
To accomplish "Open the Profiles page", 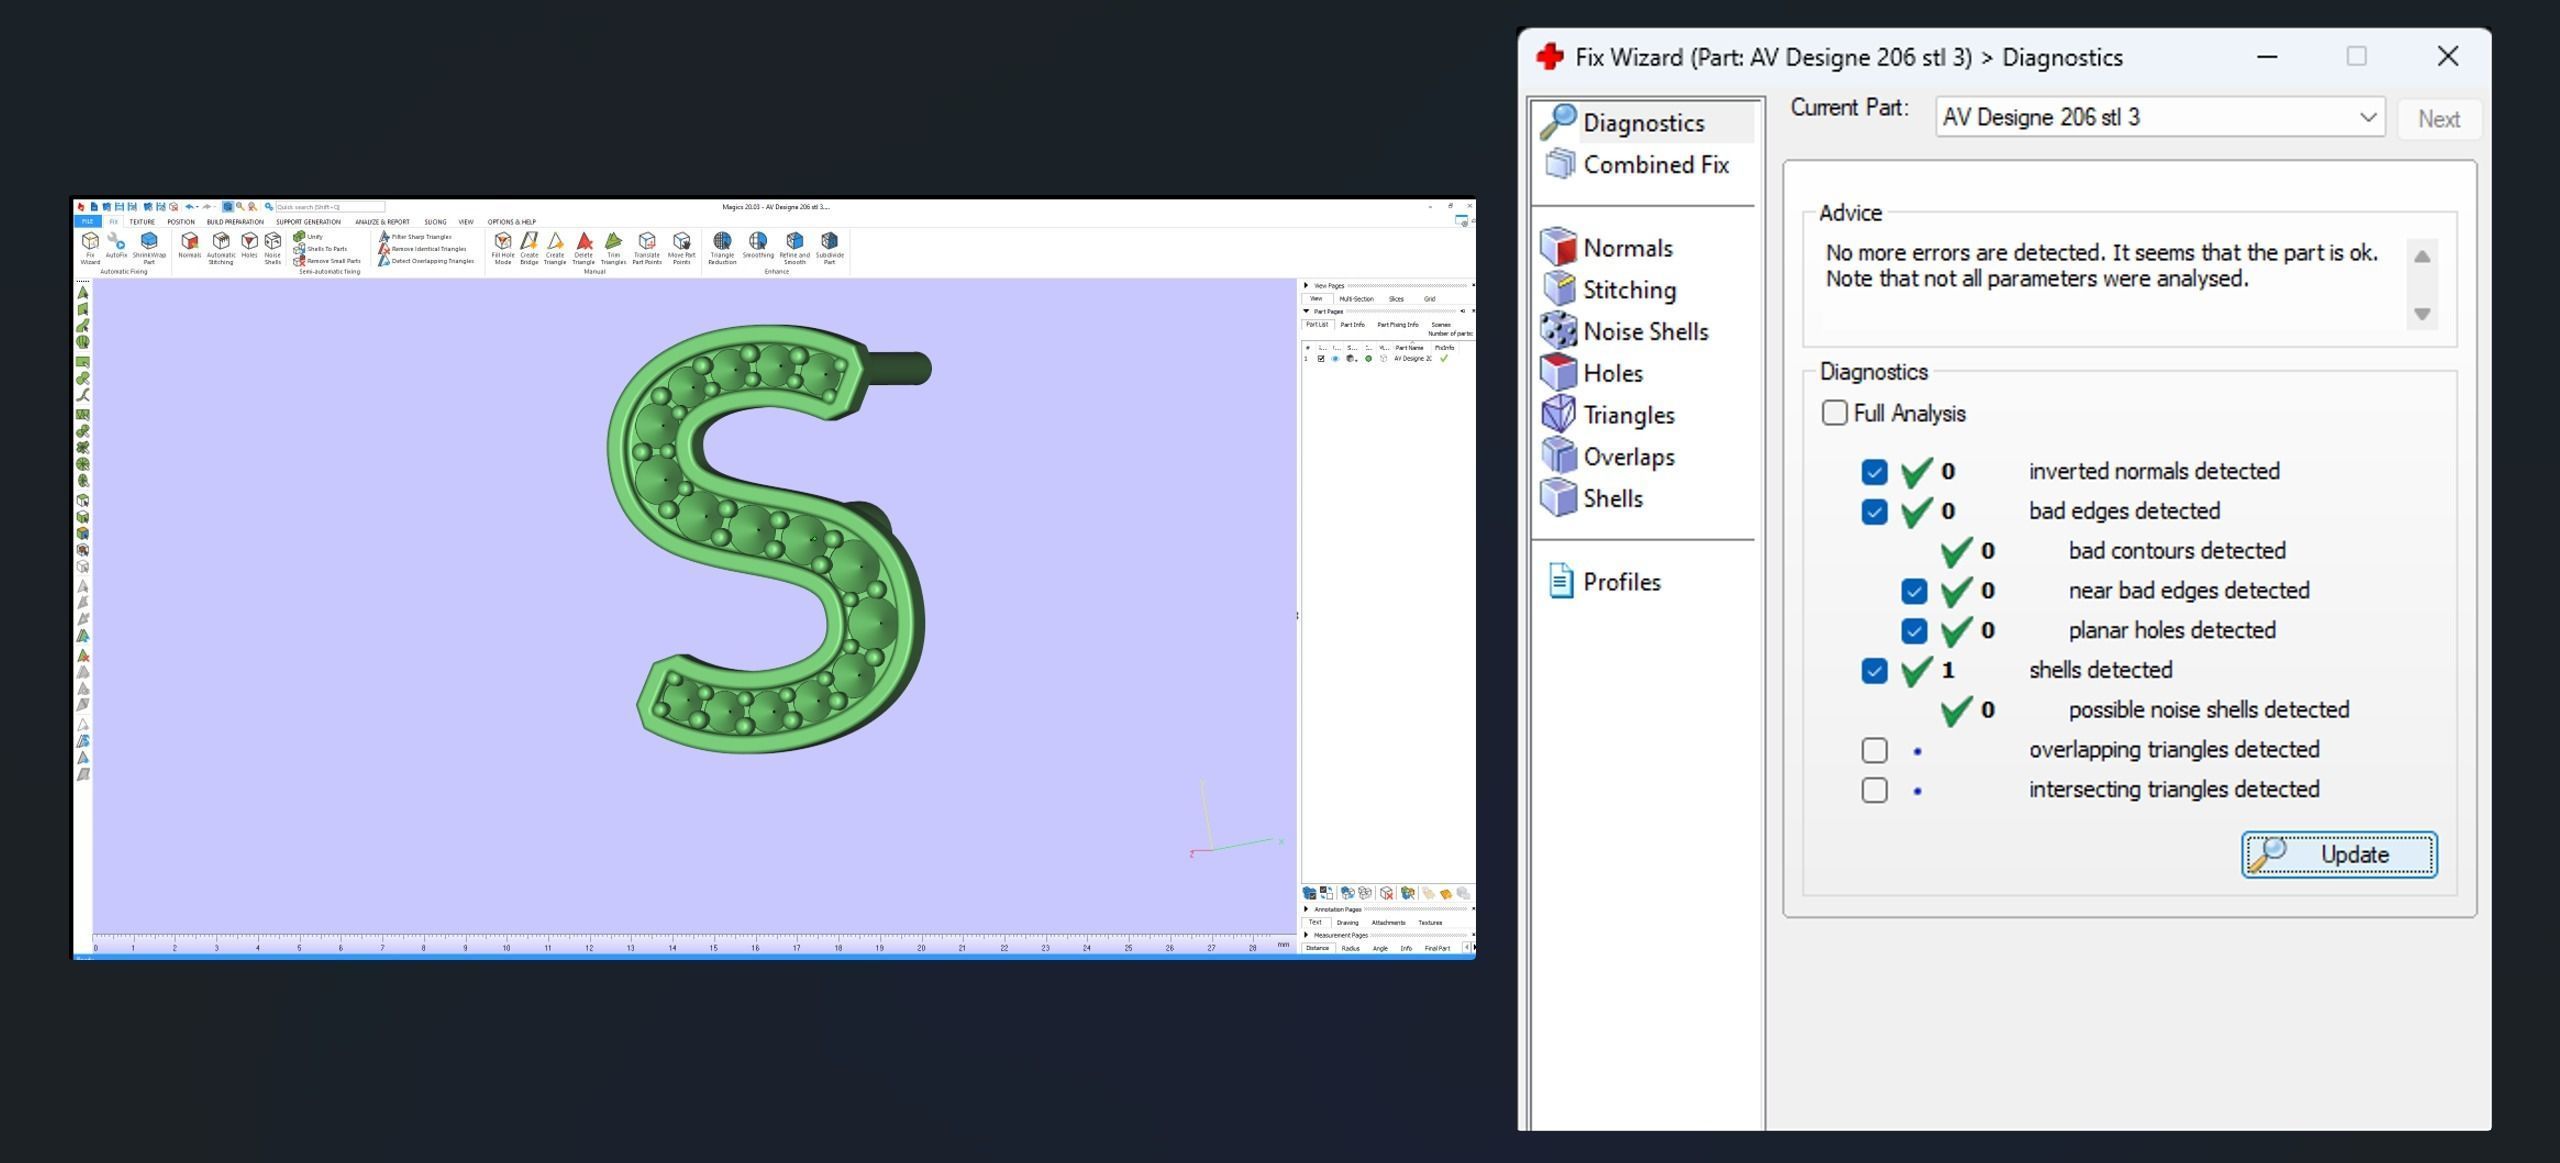I will 1620,582.
